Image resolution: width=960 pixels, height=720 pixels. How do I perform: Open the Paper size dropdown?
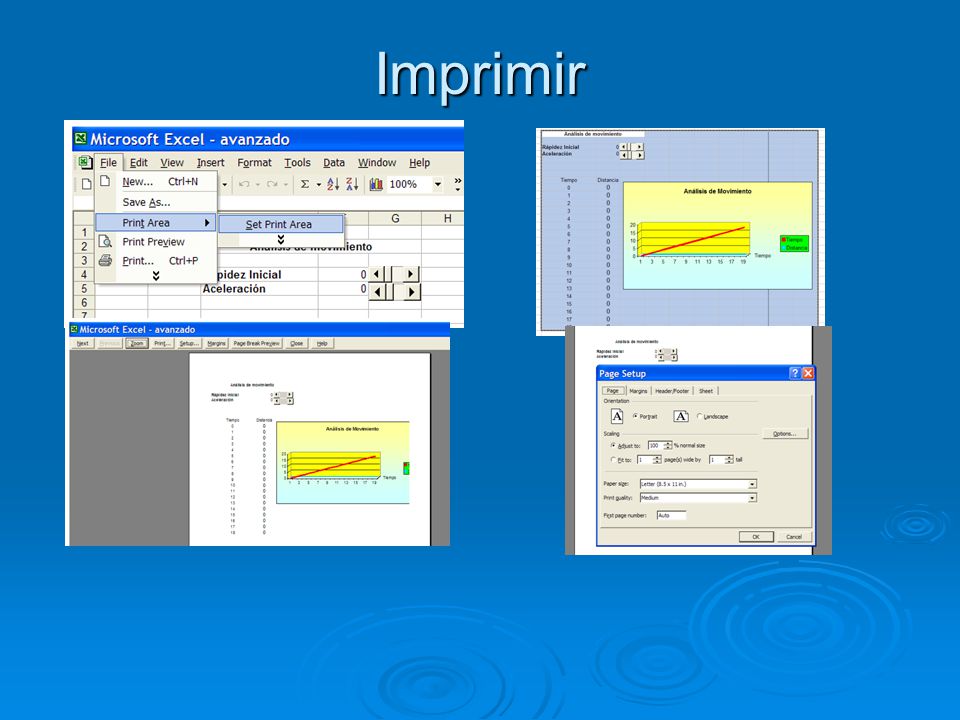click(x=752, y=484)
